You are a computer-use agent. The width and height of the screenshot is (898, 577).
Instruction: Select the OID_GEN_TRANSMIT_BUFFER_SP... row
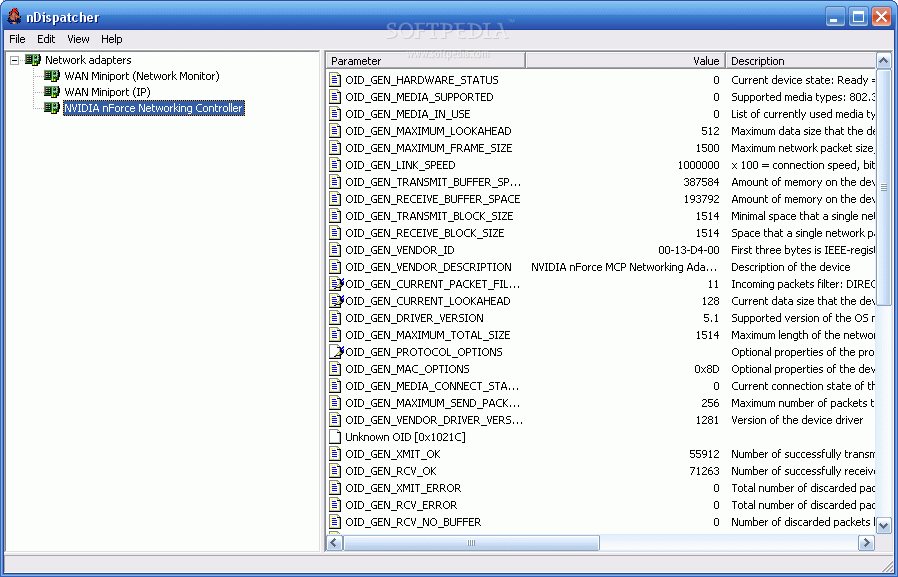click(601, 182)
